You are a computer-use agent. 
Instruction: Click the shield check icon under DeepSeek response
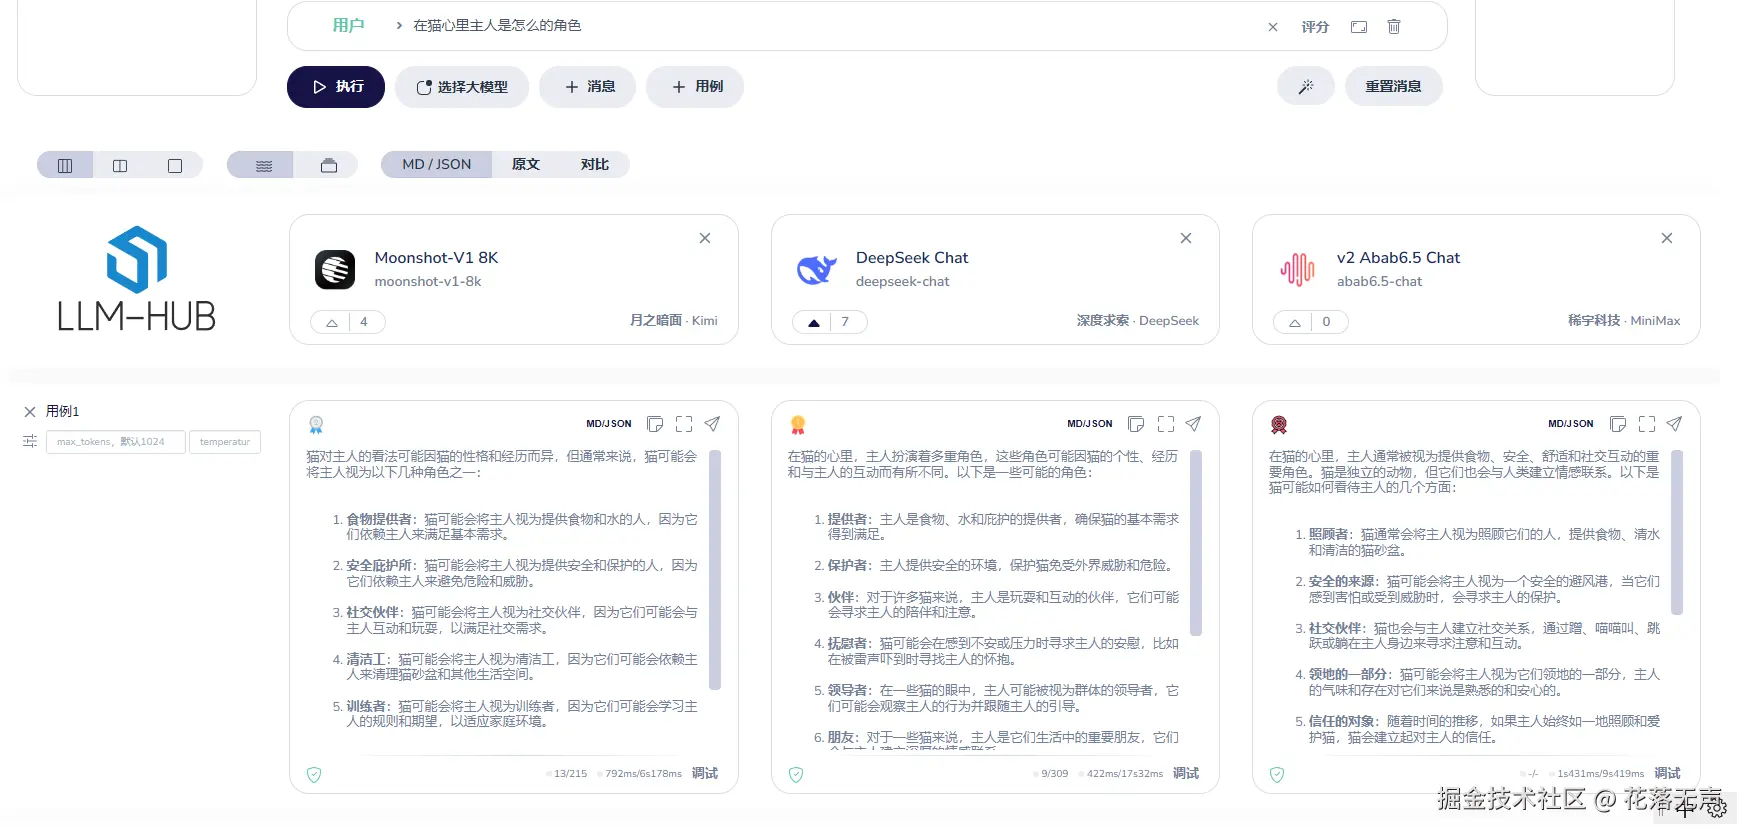(x=796, y=775)
